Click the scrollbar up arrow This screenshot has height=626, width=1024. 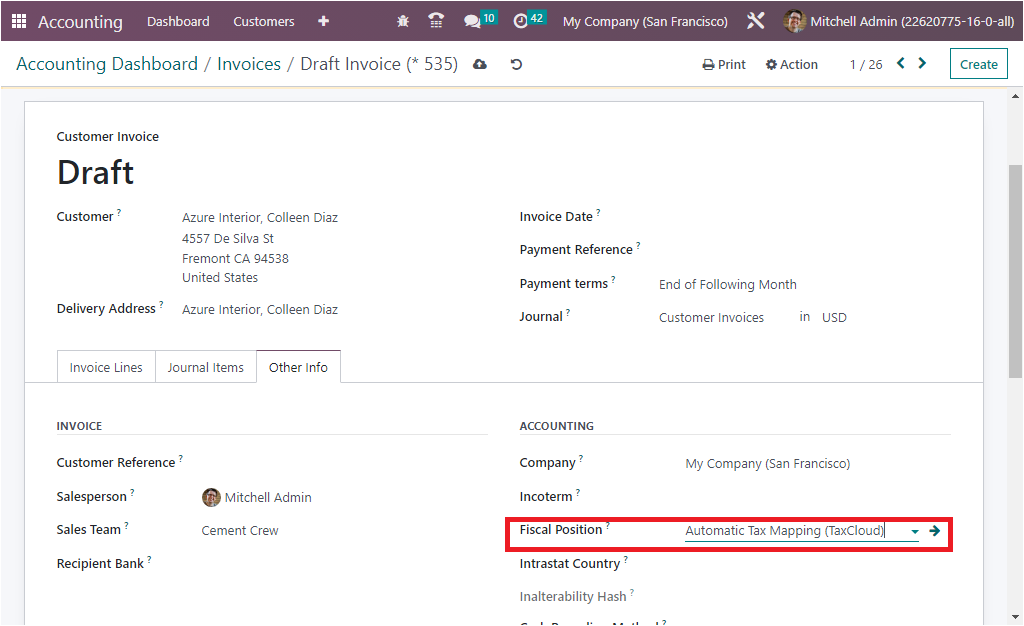[x=1015, y=97]
